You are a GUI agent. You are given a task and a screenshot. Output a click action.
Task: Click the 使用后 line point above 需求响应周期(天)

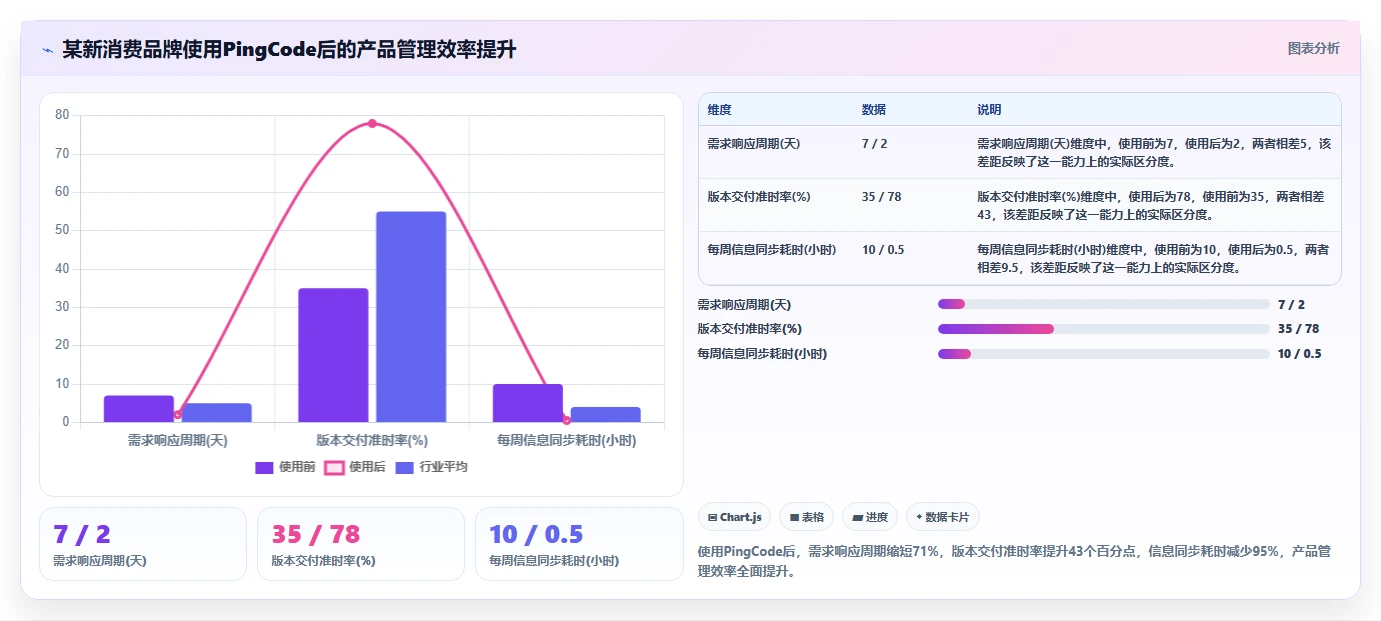coord(178,414)
